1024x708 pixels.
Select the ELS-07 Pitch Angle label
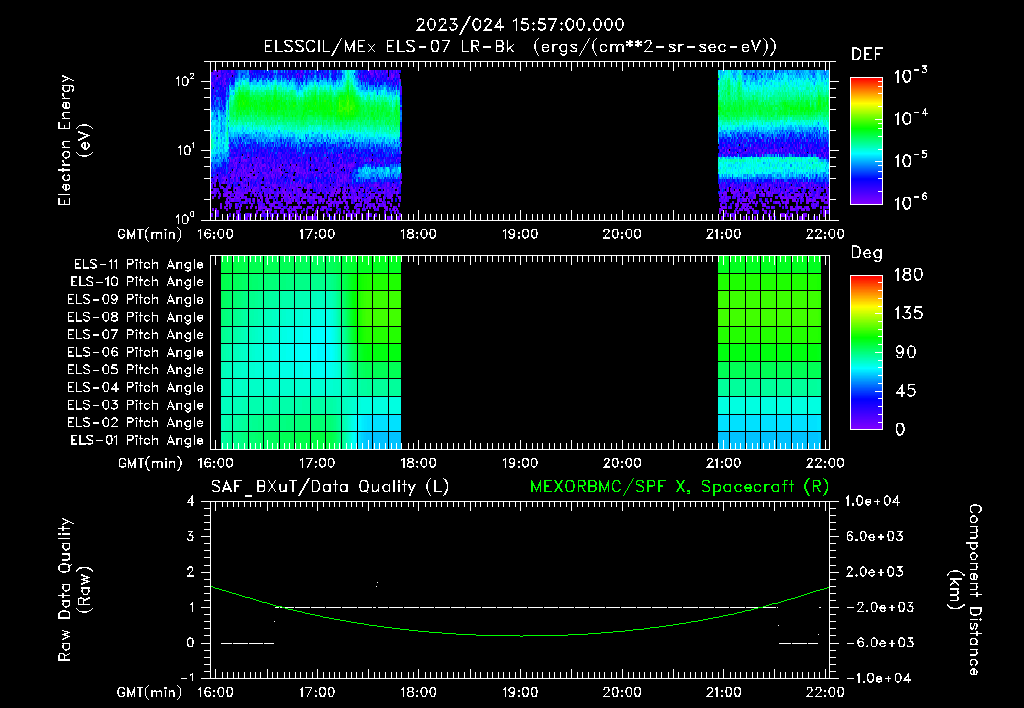point(135,334)
